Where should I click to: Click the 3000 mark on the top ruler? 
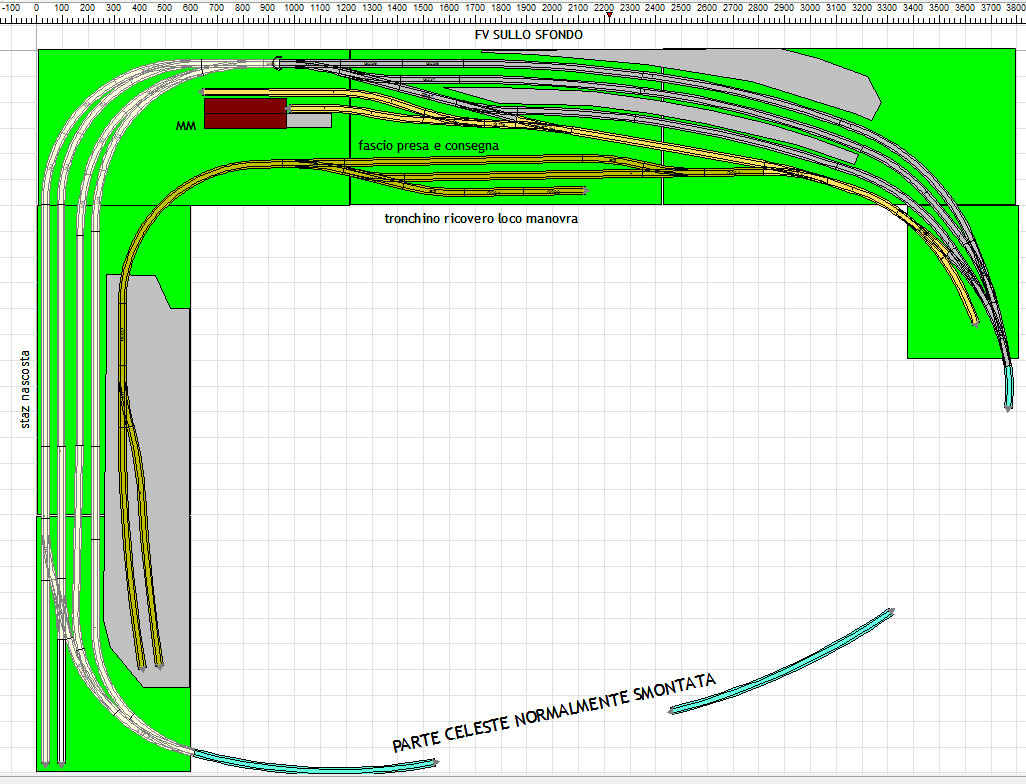point(810,7)
